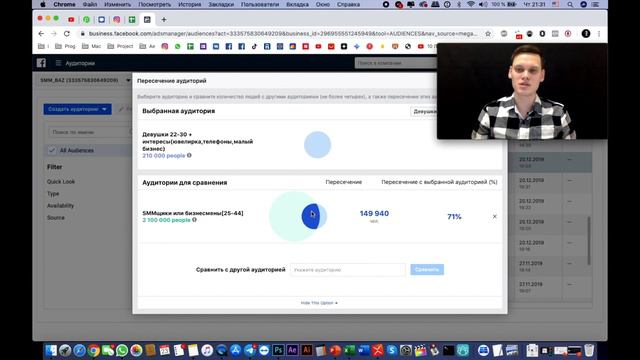Open Google Chrome from the dock

[93, 350]
